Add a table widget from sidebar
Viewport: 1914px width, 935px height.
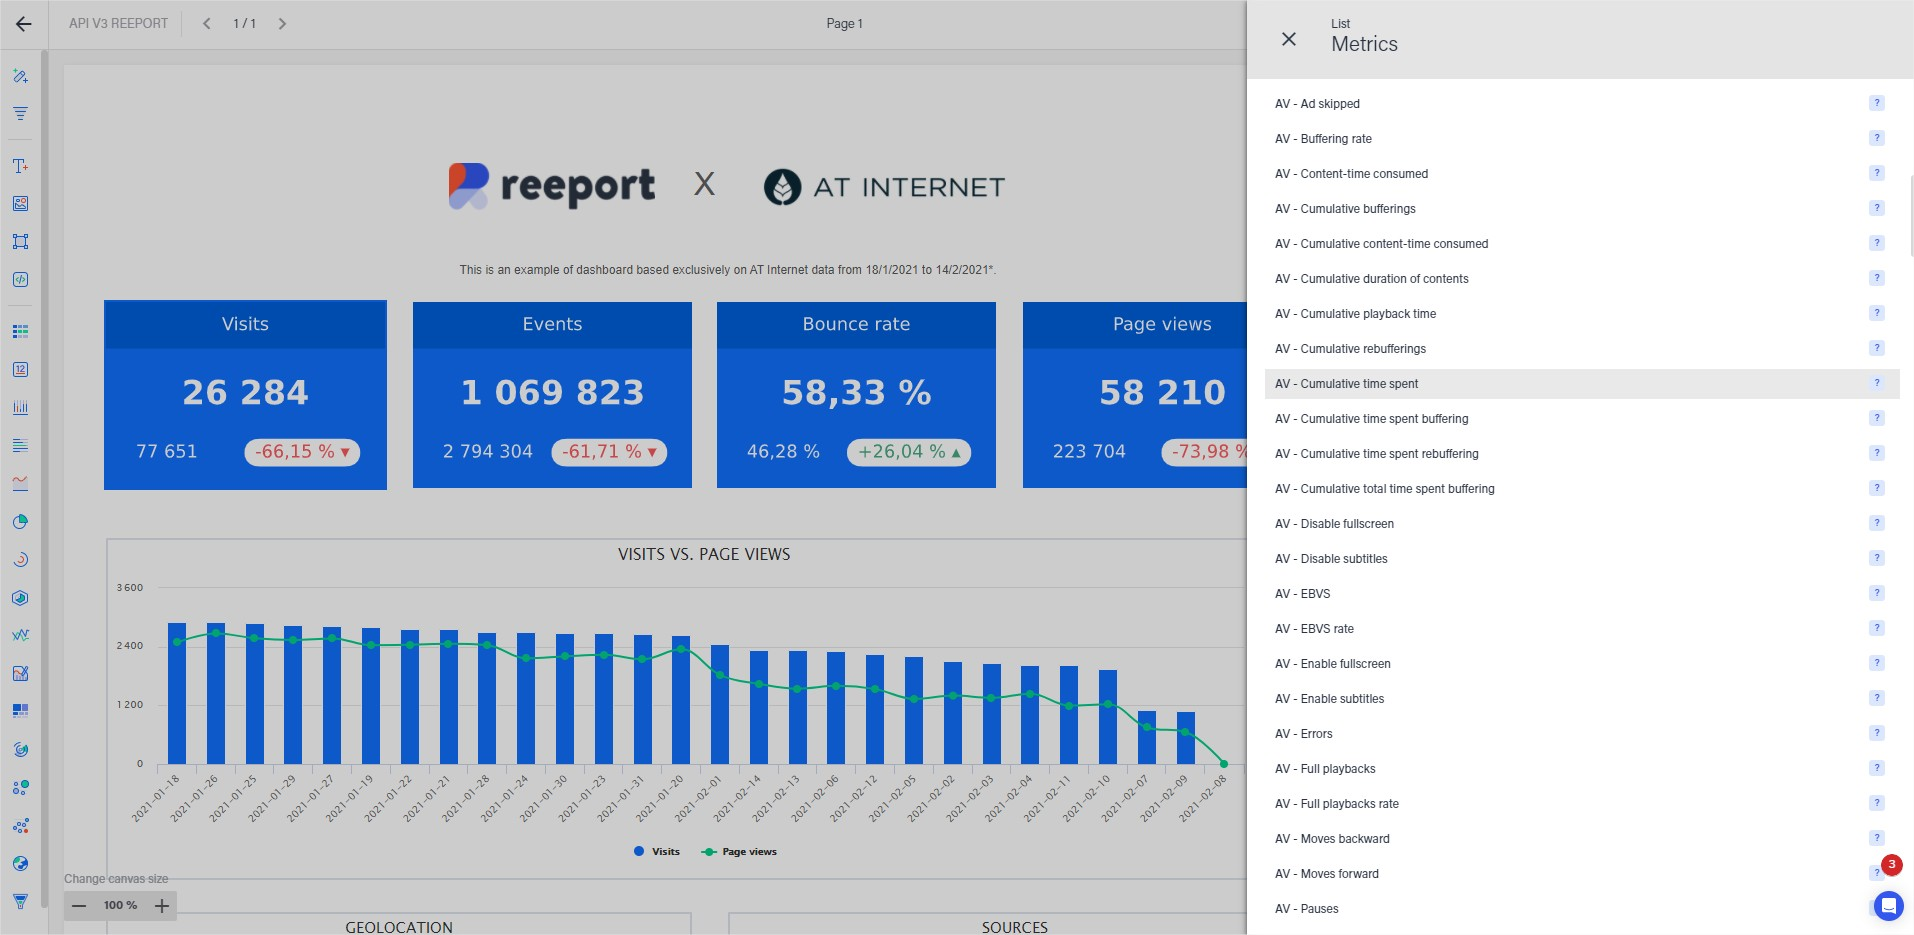point(20,331)
